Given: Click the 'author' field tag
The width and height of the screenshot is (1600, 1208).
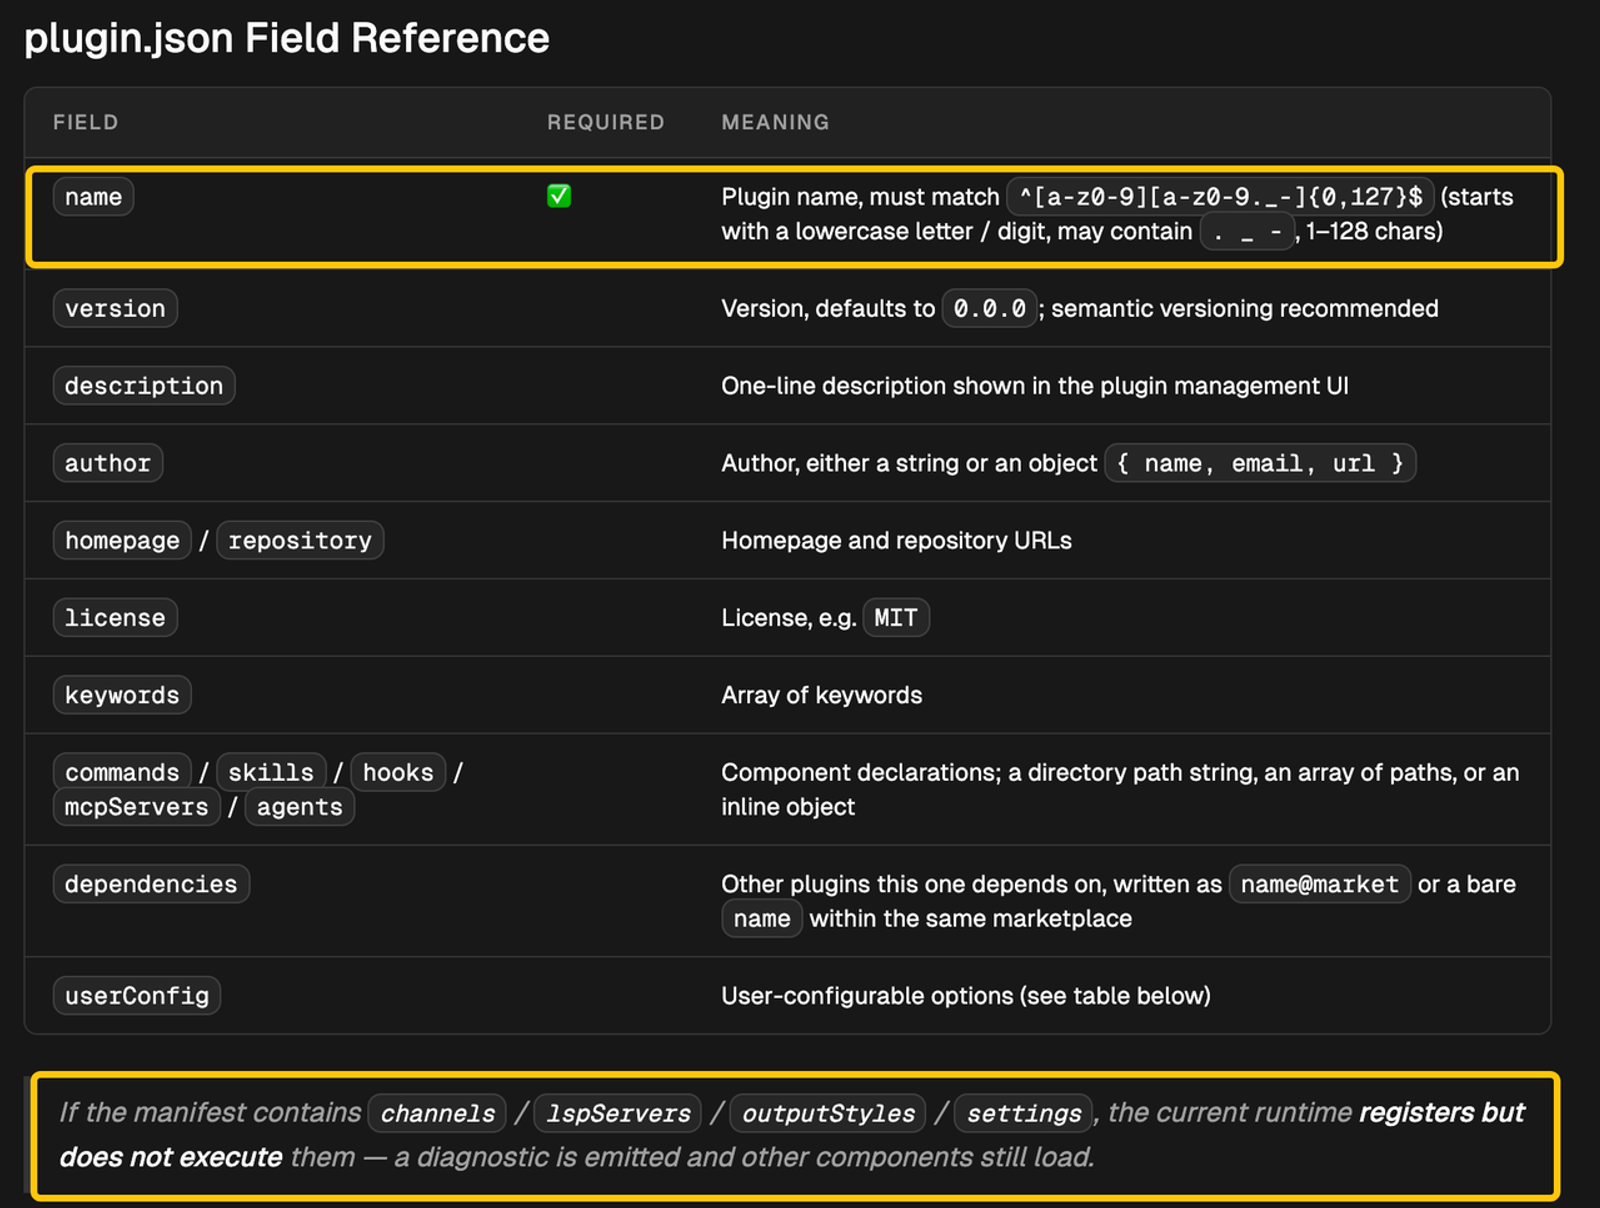Looking at the screenshot, I should pos(108,463).
